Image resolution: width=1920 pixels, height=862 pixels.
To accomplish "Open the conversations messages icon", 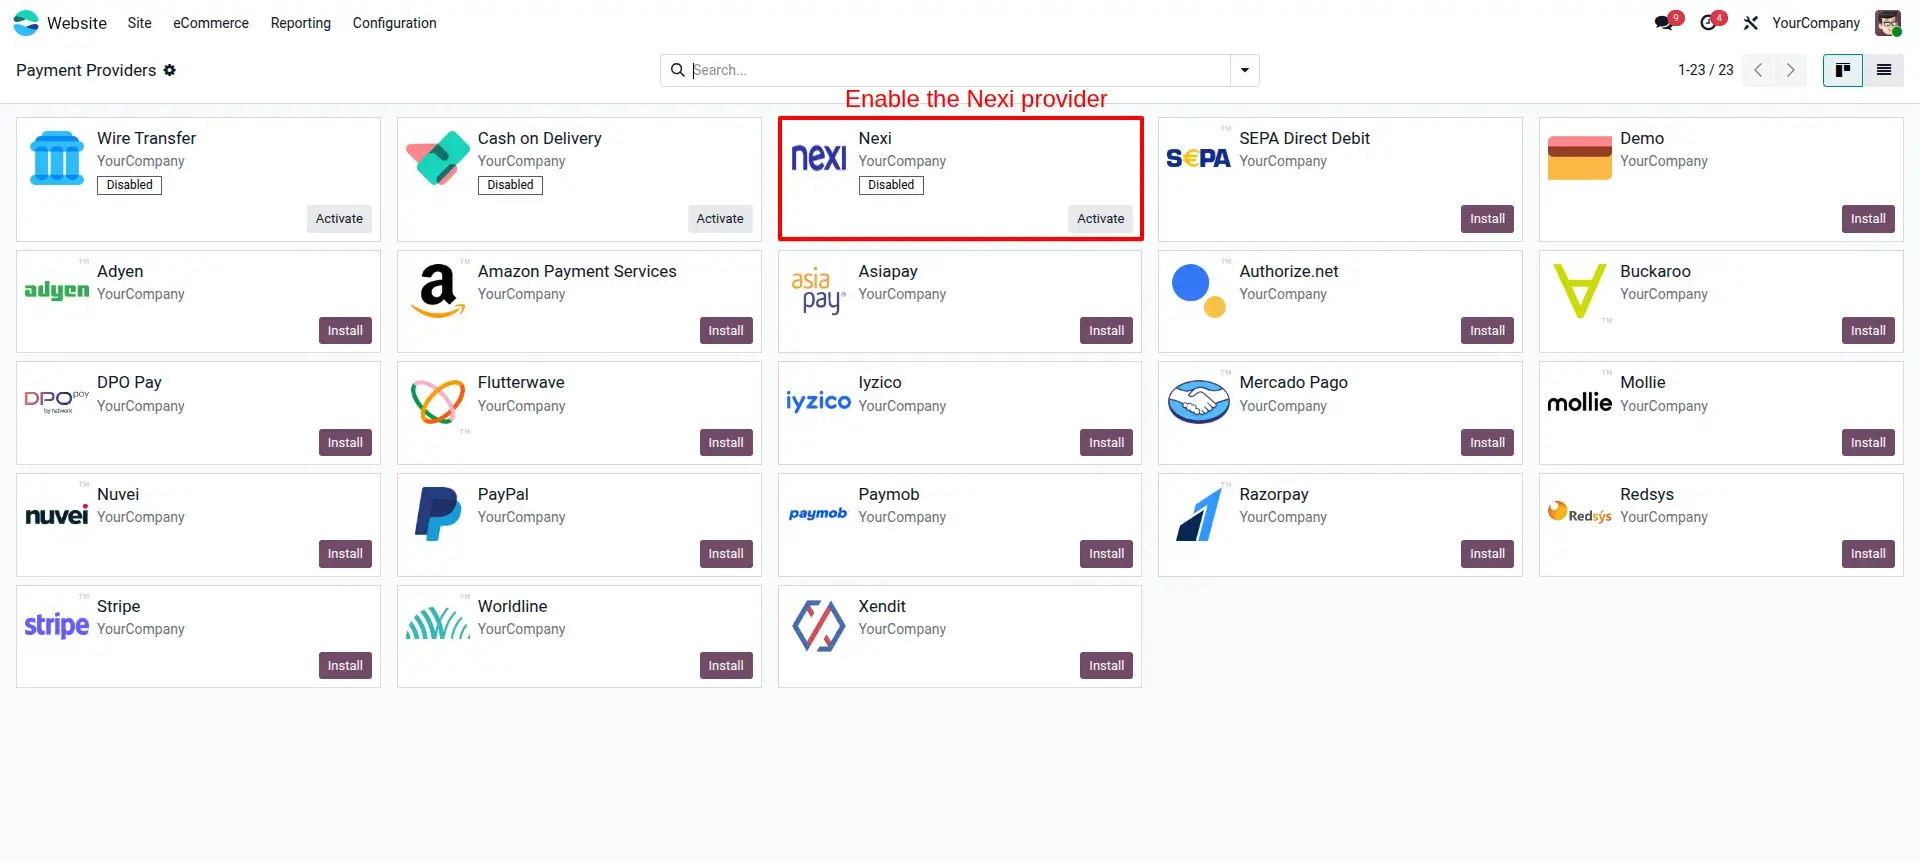I will (1665, 22).
